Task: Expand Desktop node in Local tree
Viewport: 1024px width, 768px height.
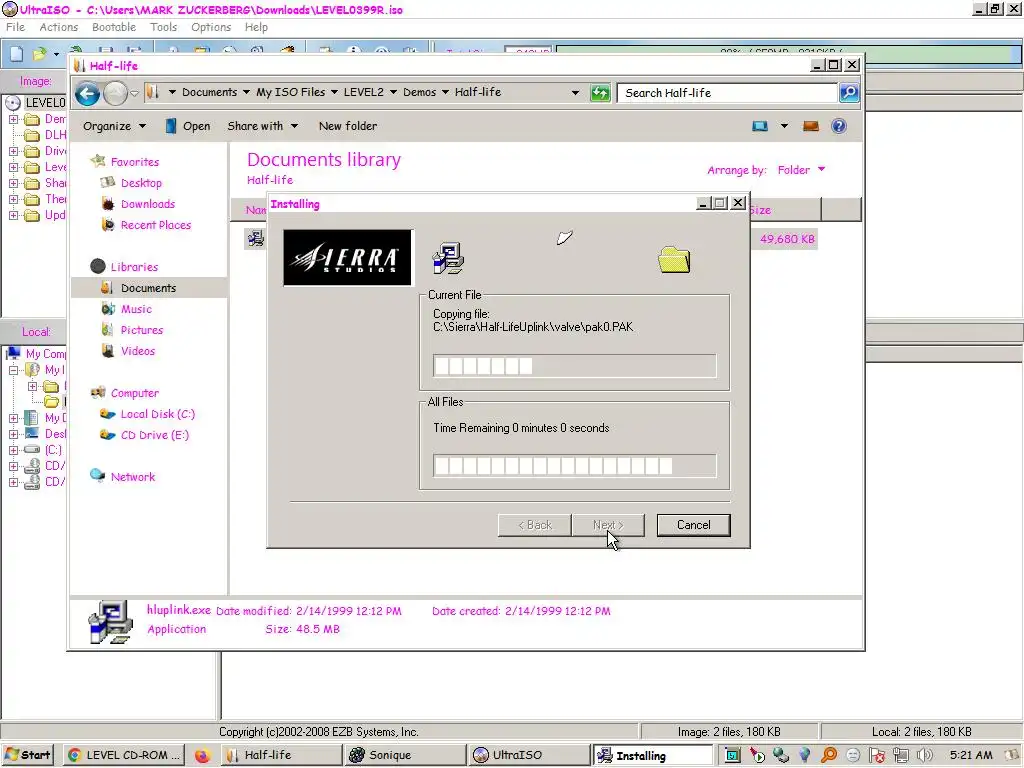Action: pyautogui.click(x=13, y=434)
